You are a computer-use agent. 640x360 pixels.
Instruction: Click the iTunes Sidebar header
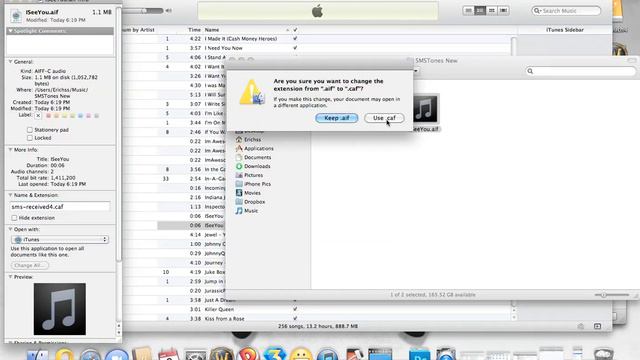(x=565, y=30)
